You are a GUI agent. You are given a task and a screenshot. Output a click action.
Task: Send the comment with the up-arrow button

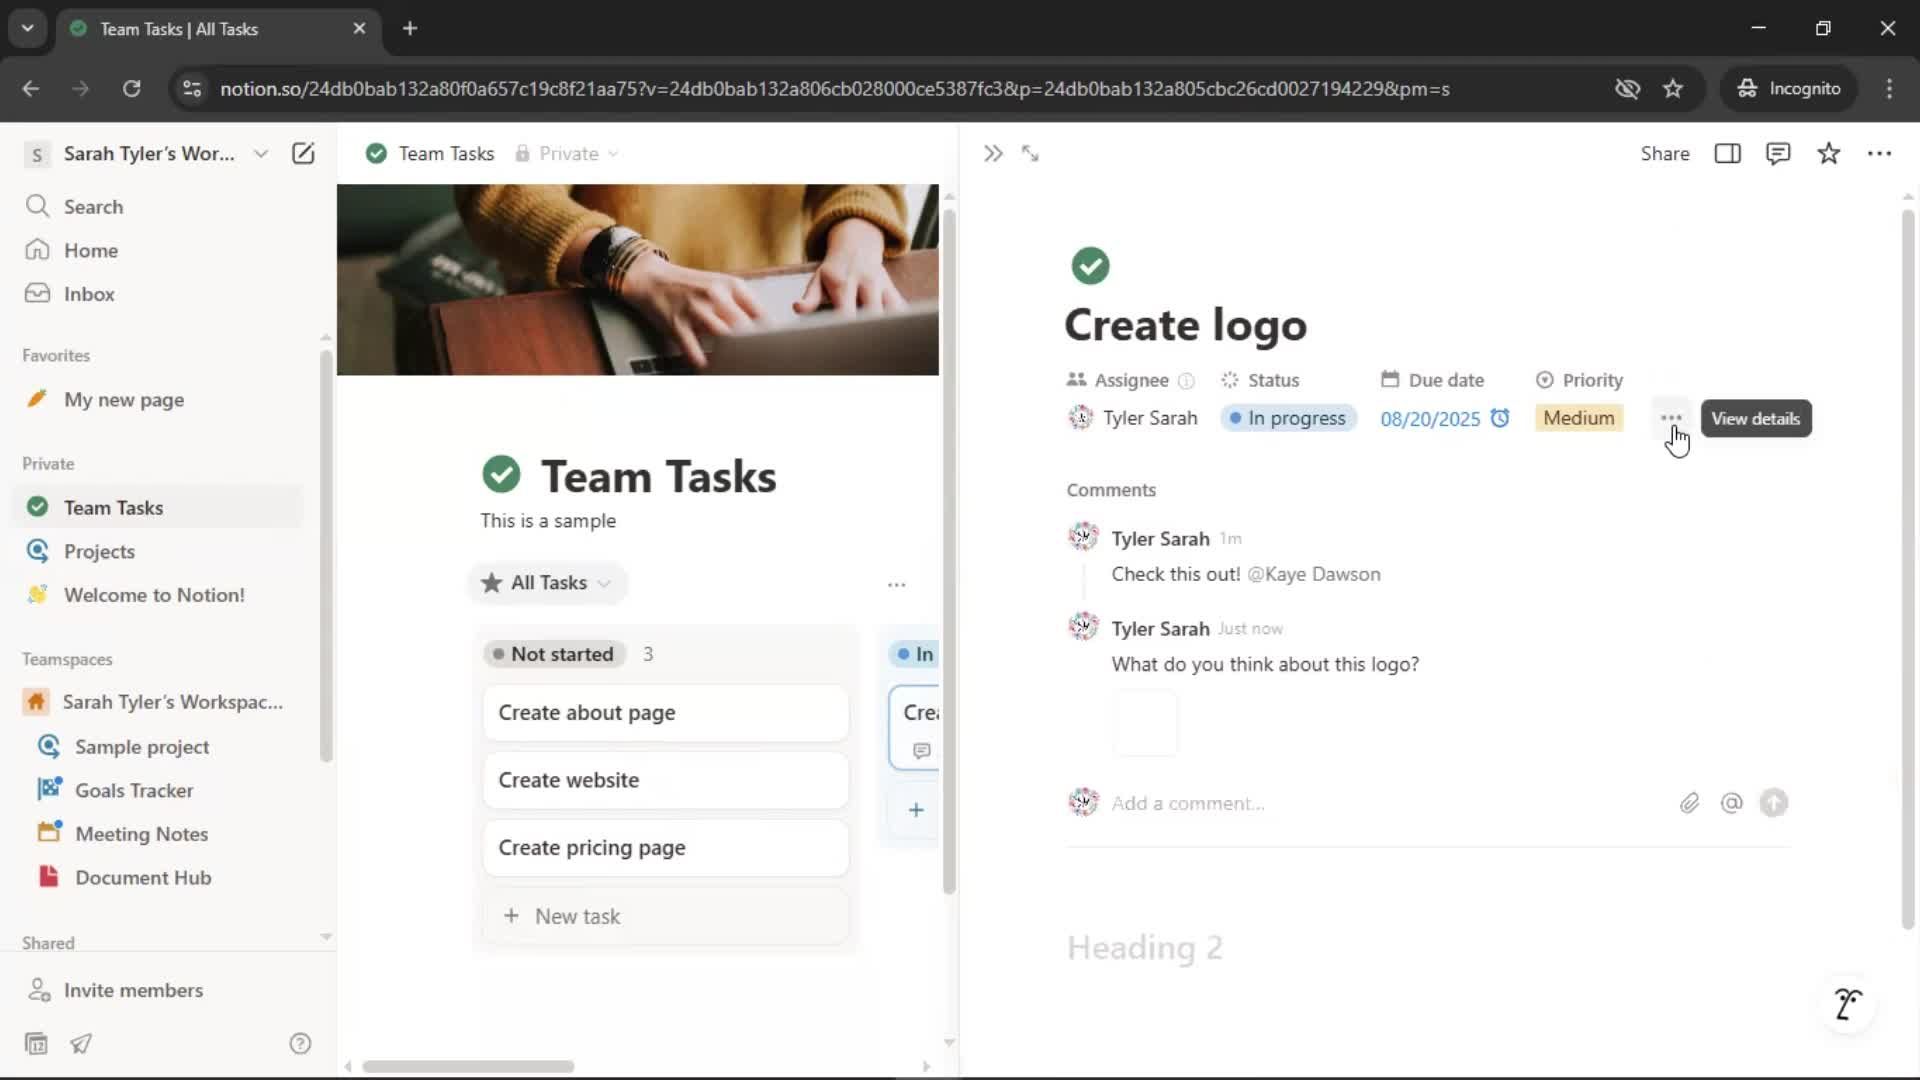(x=1774, y=803)
